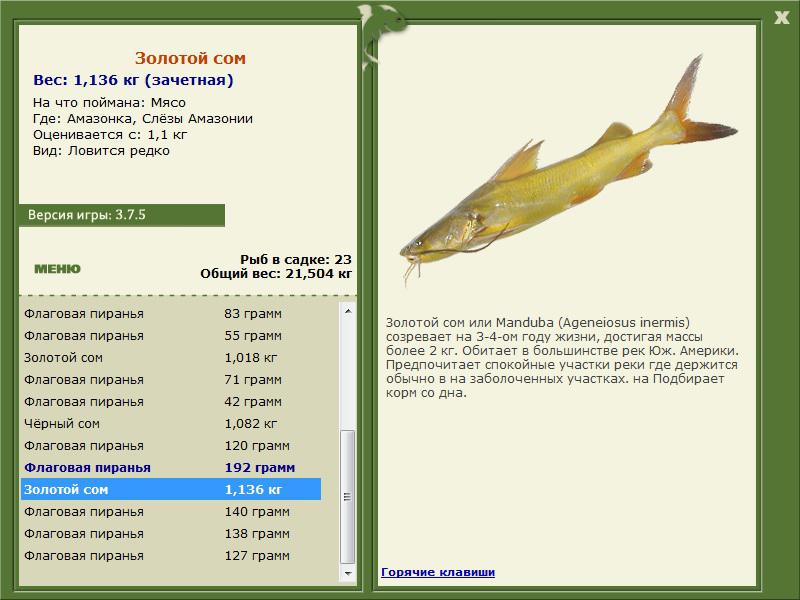Select bold Флаговая пиранья 192 грамм row
Screen dimensions: 800x600
[x=170, y=467]
